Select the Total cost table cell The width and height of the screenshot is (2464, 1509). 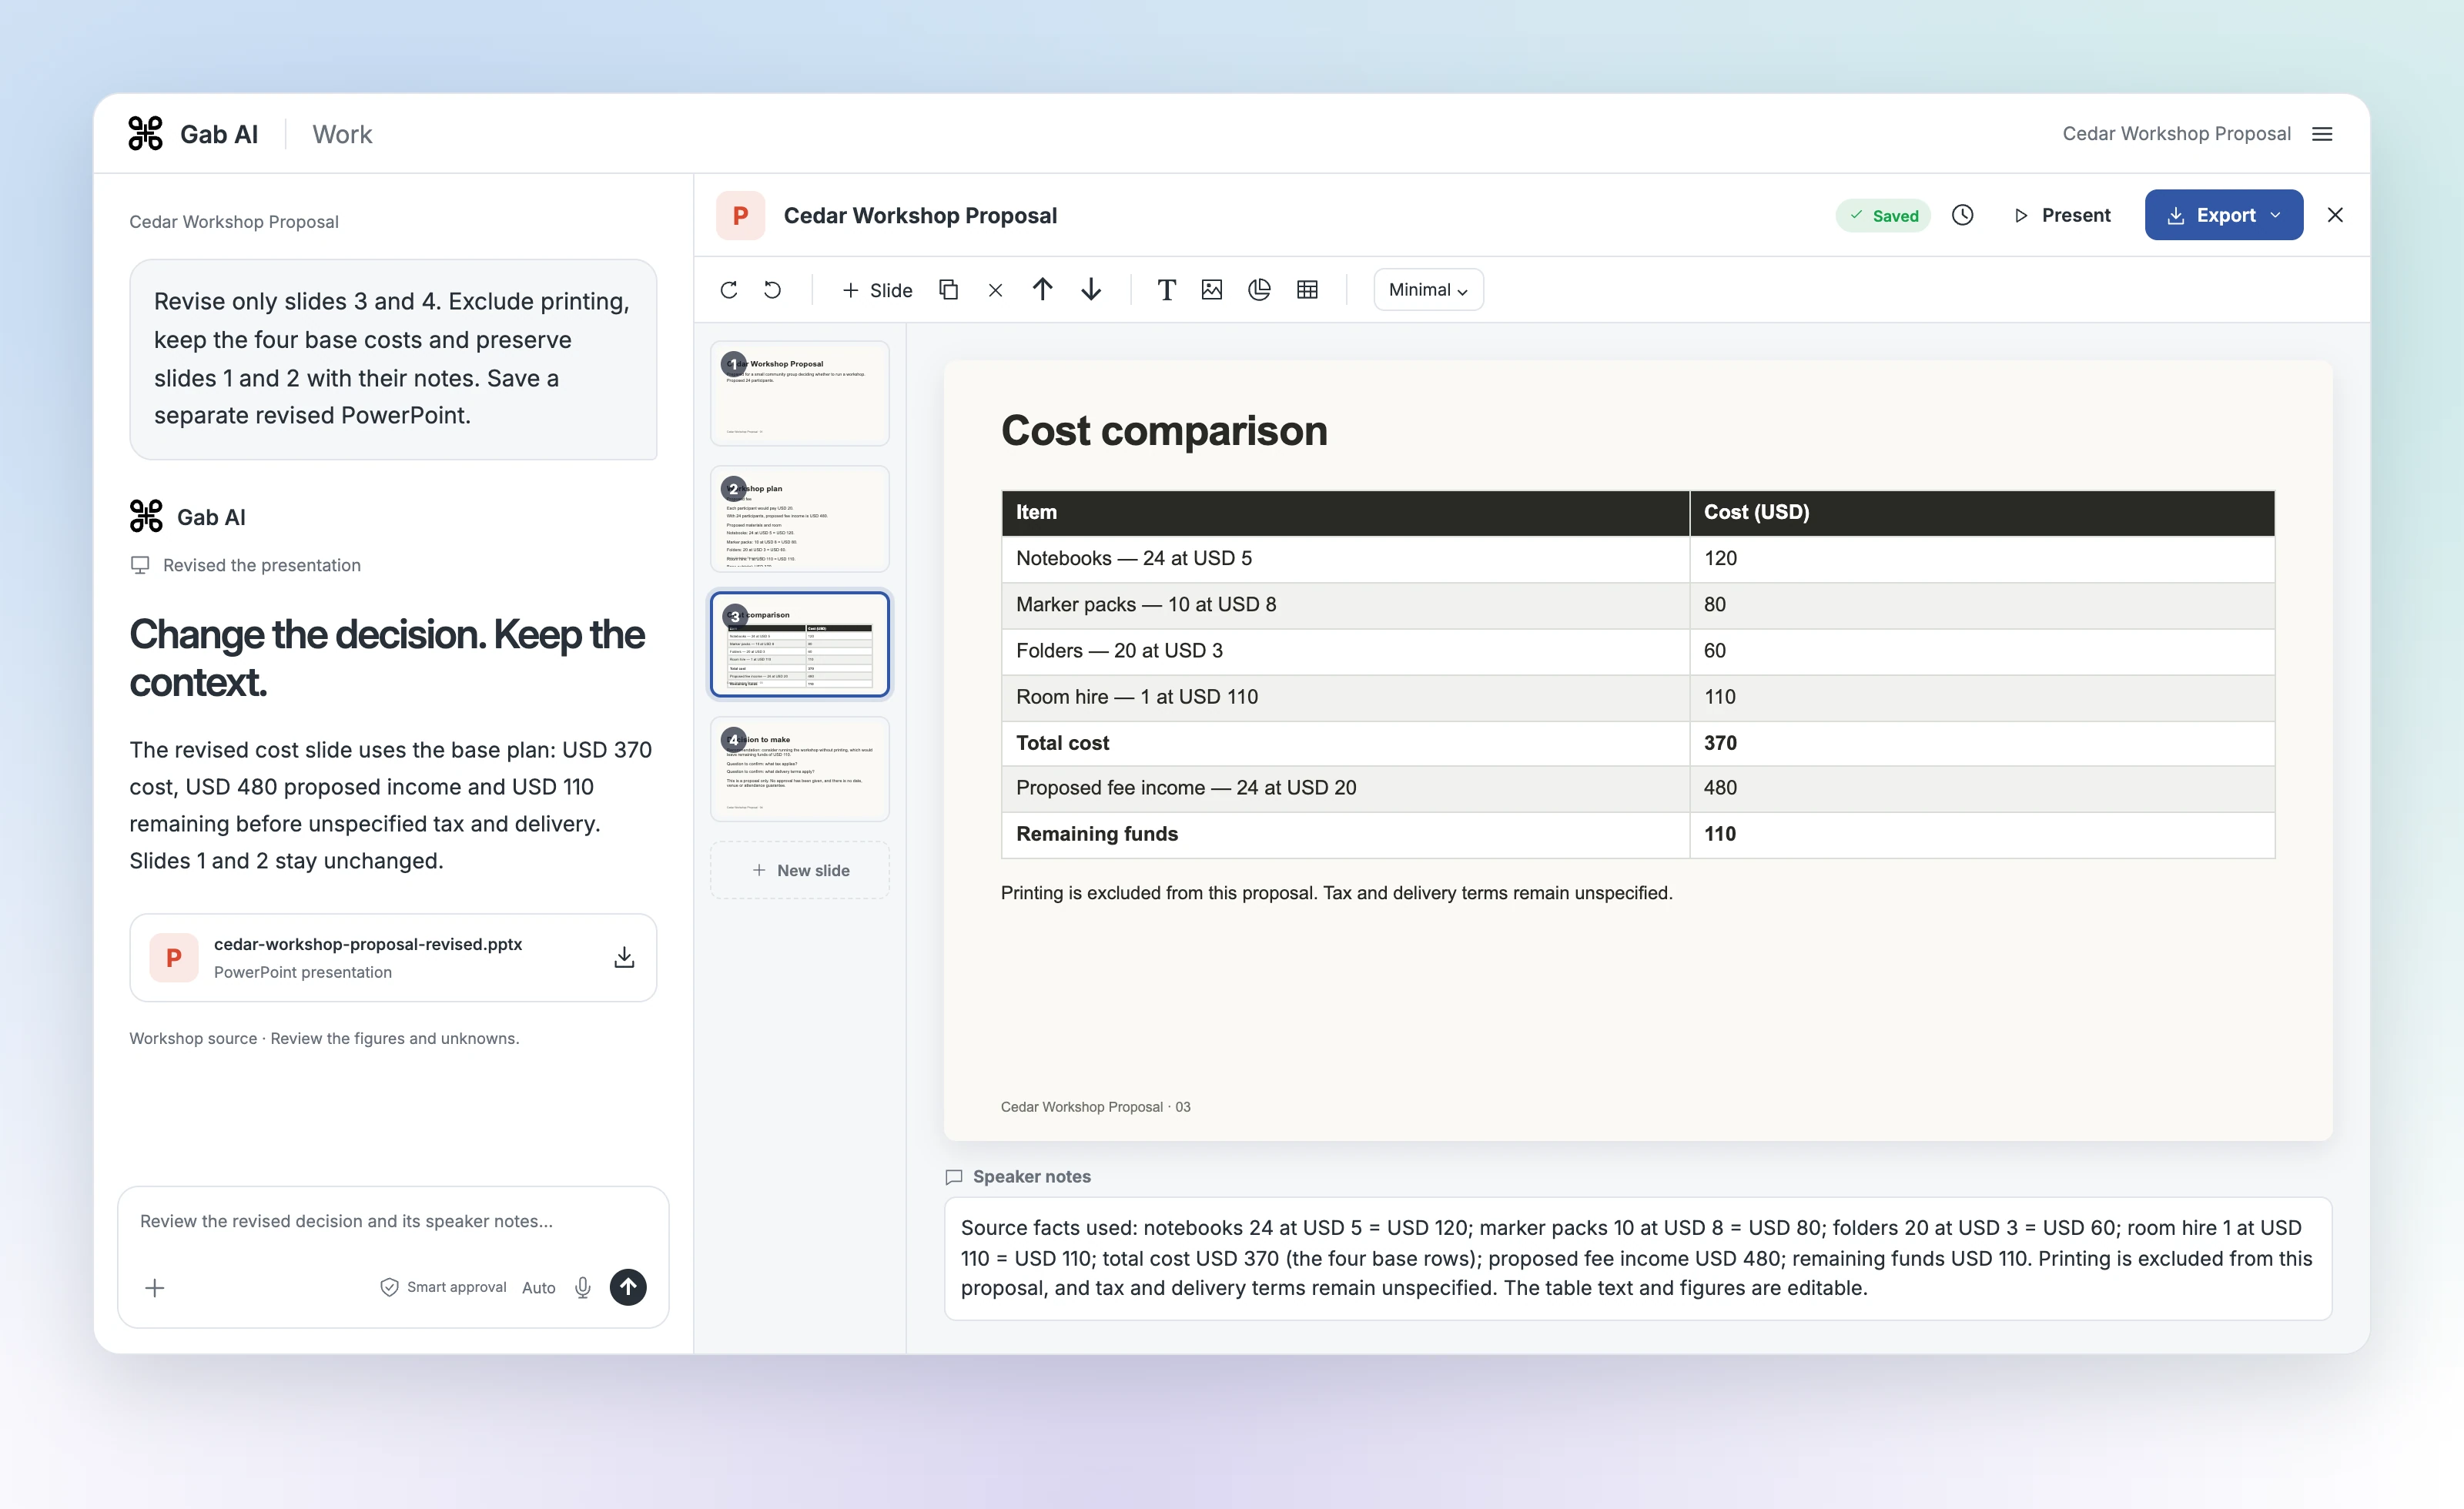[1345, 743]
